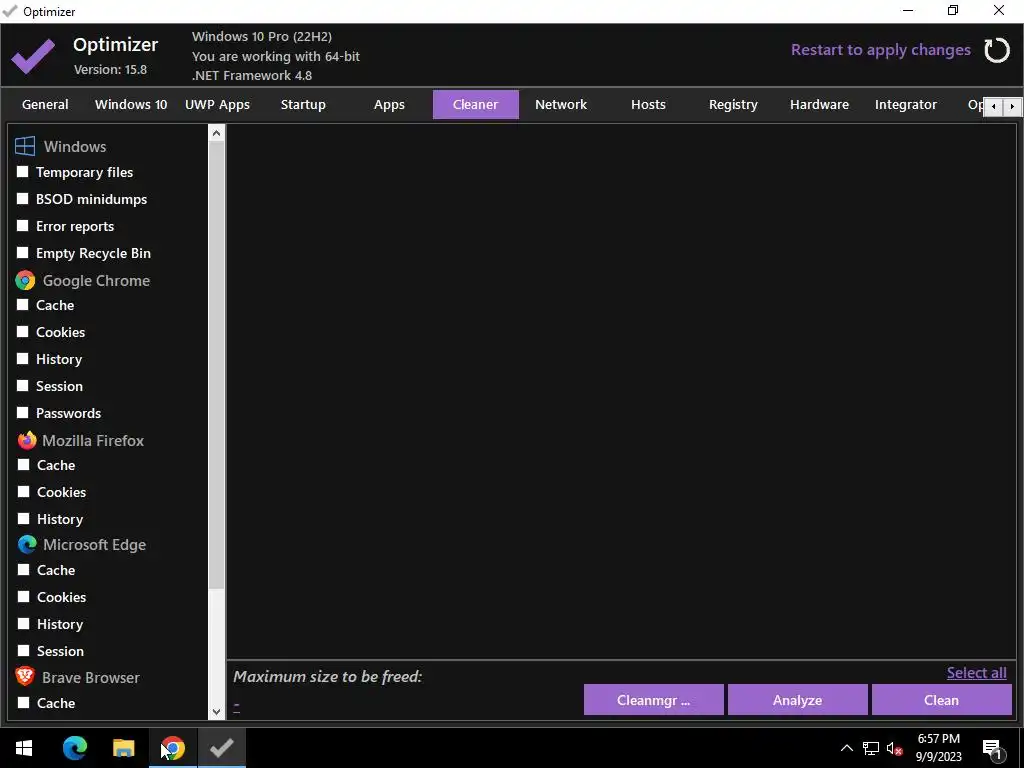
Task: Switch to the Windows 10 tab
Action: [131, 104]
